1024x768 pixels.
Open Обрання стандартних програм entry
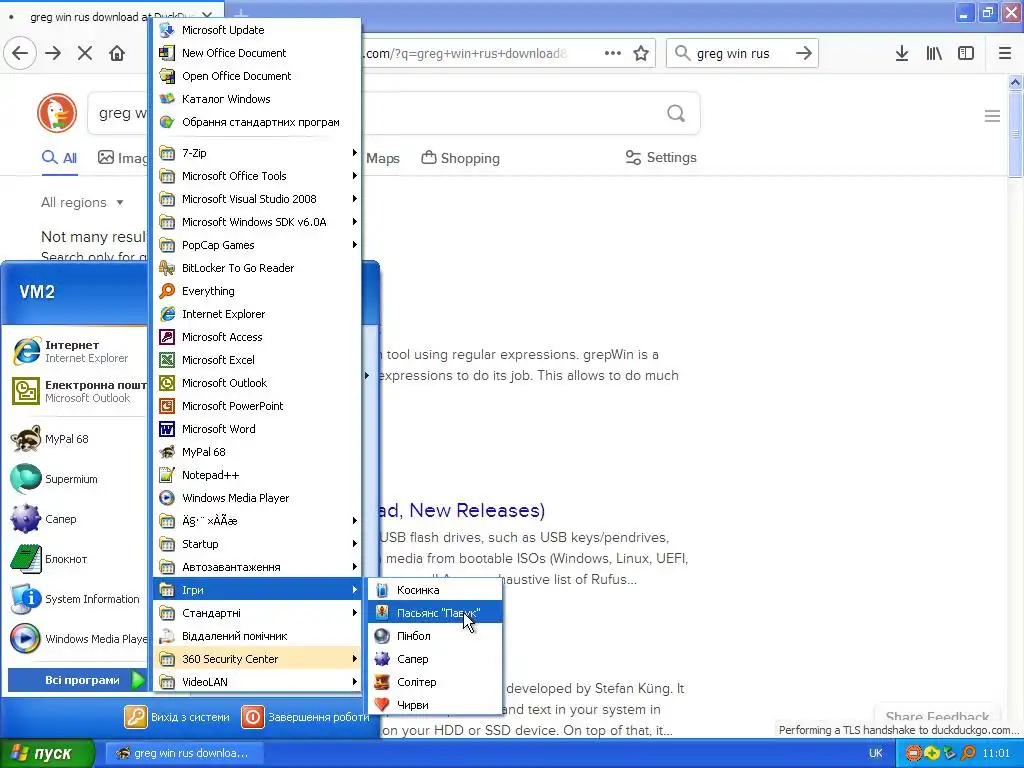tap(257, 122)
